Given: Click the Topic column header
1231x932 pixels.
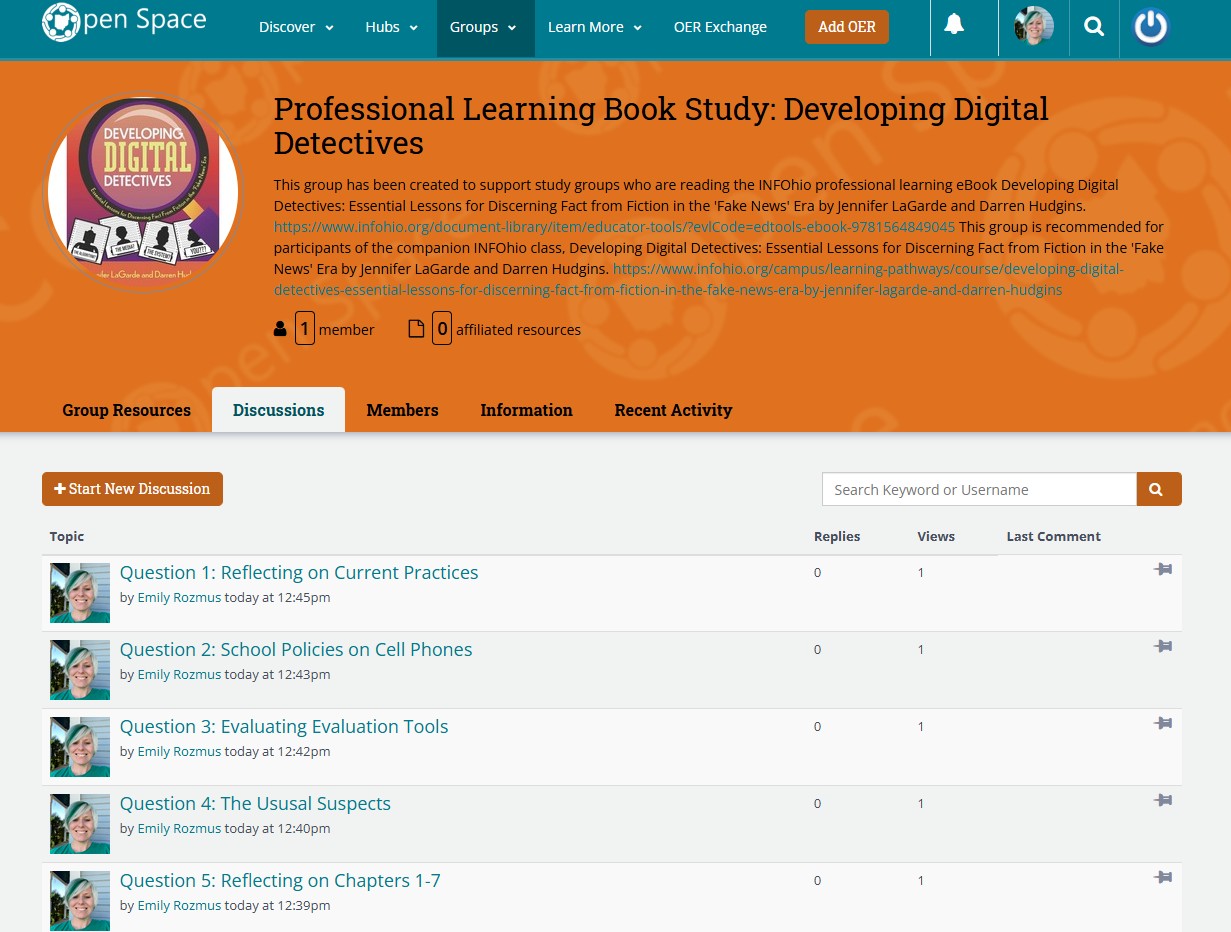Looking at the screenshot, I should coord(67,537).
